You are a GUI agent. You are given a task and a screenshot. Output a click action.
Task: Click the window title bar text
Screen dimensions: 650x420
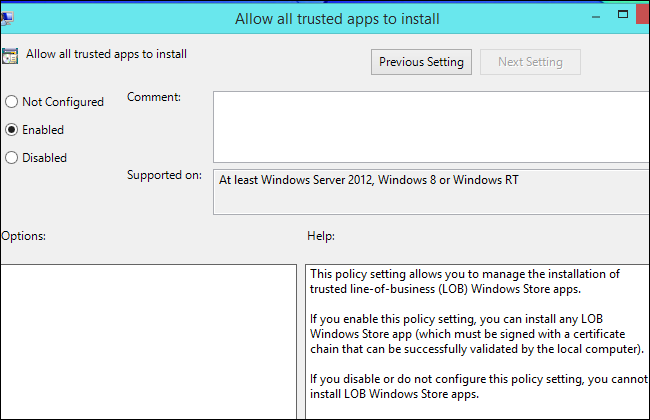click(337, 18)
